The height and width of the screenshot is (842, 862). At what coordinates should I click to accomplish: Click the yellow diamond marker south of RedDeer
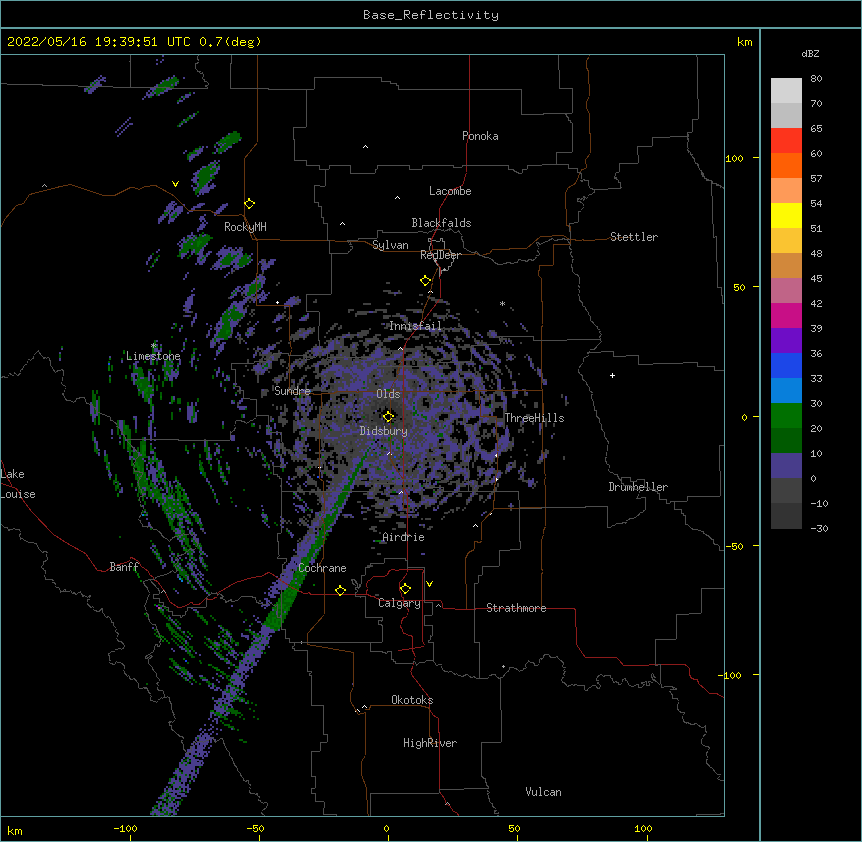coord(425,280)
